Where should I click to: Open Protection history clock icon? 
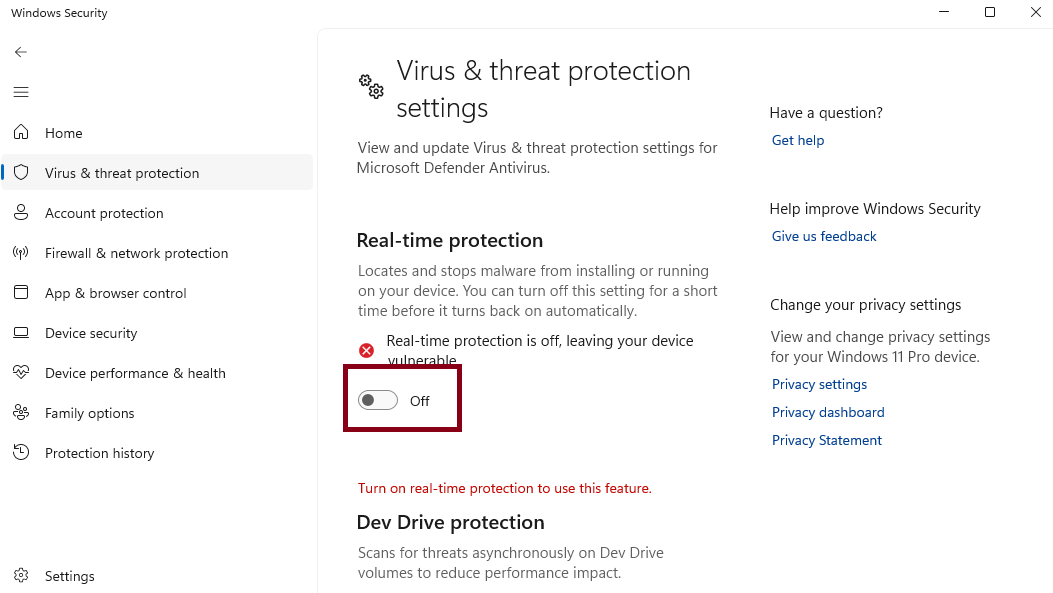point(21,453)
